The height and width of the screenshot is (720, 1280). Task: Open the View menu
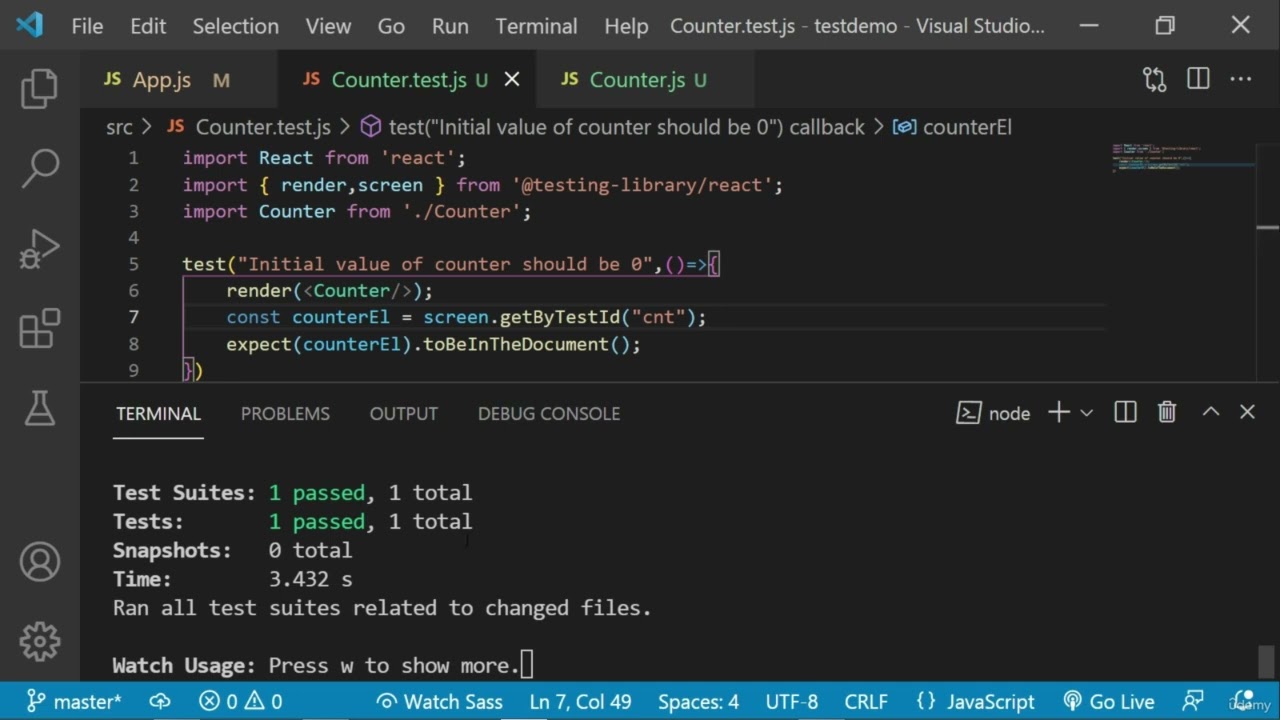[328, 26]
